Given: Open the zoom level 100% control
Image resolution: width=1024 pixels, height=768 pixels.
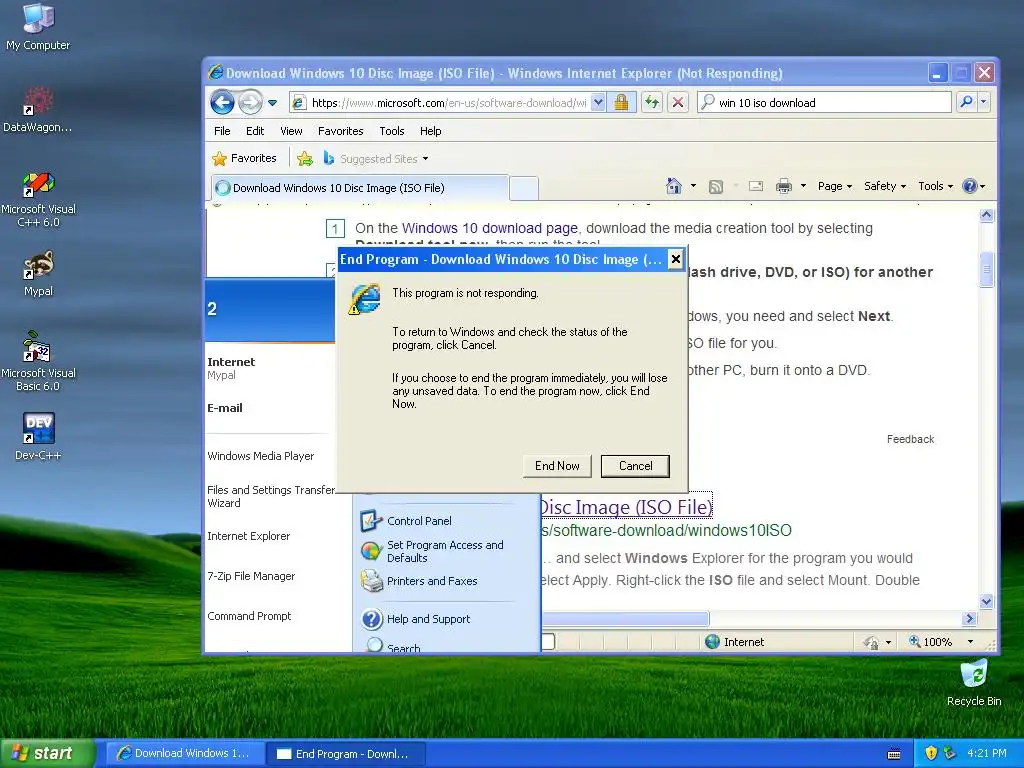Looking at the screenshot, I should click(x=940, y=642).
